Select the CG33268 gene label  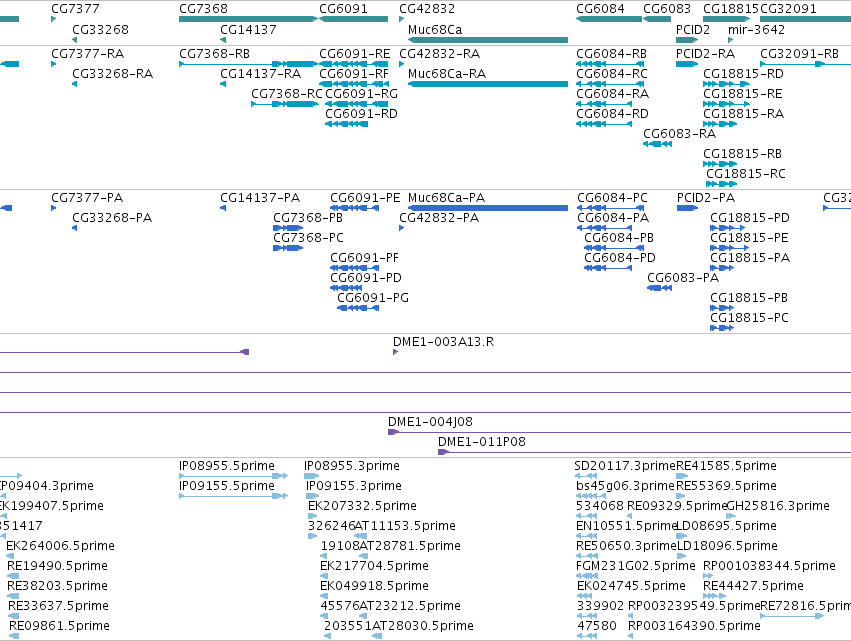coord(100,29)
